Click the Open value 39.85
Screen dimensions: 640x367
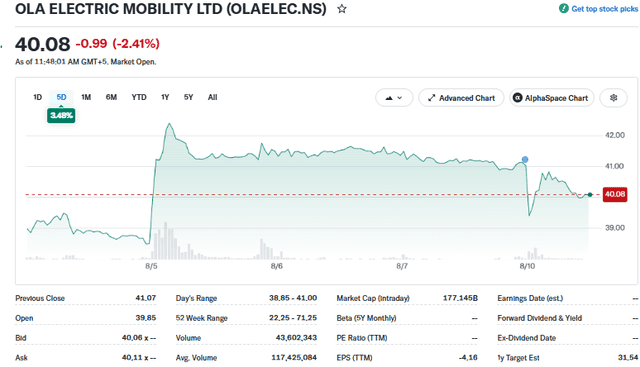point(146,318)
